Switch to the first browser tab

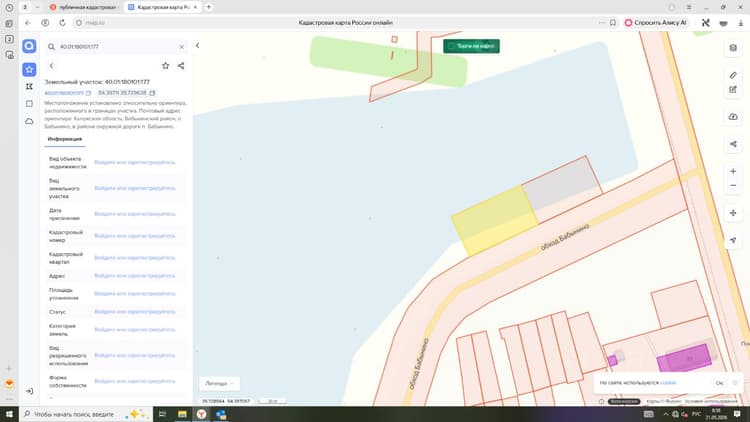click(85, 7)
